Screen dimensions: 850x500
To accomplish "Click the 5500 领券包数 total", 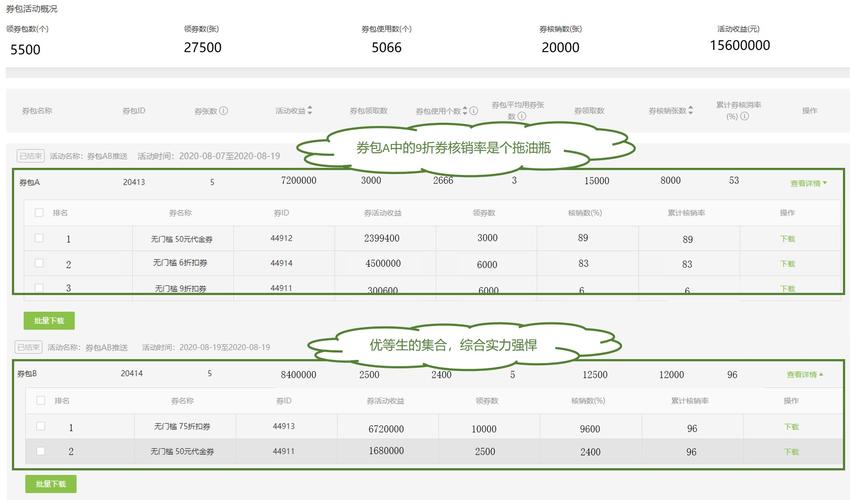I will coord(25,50).
